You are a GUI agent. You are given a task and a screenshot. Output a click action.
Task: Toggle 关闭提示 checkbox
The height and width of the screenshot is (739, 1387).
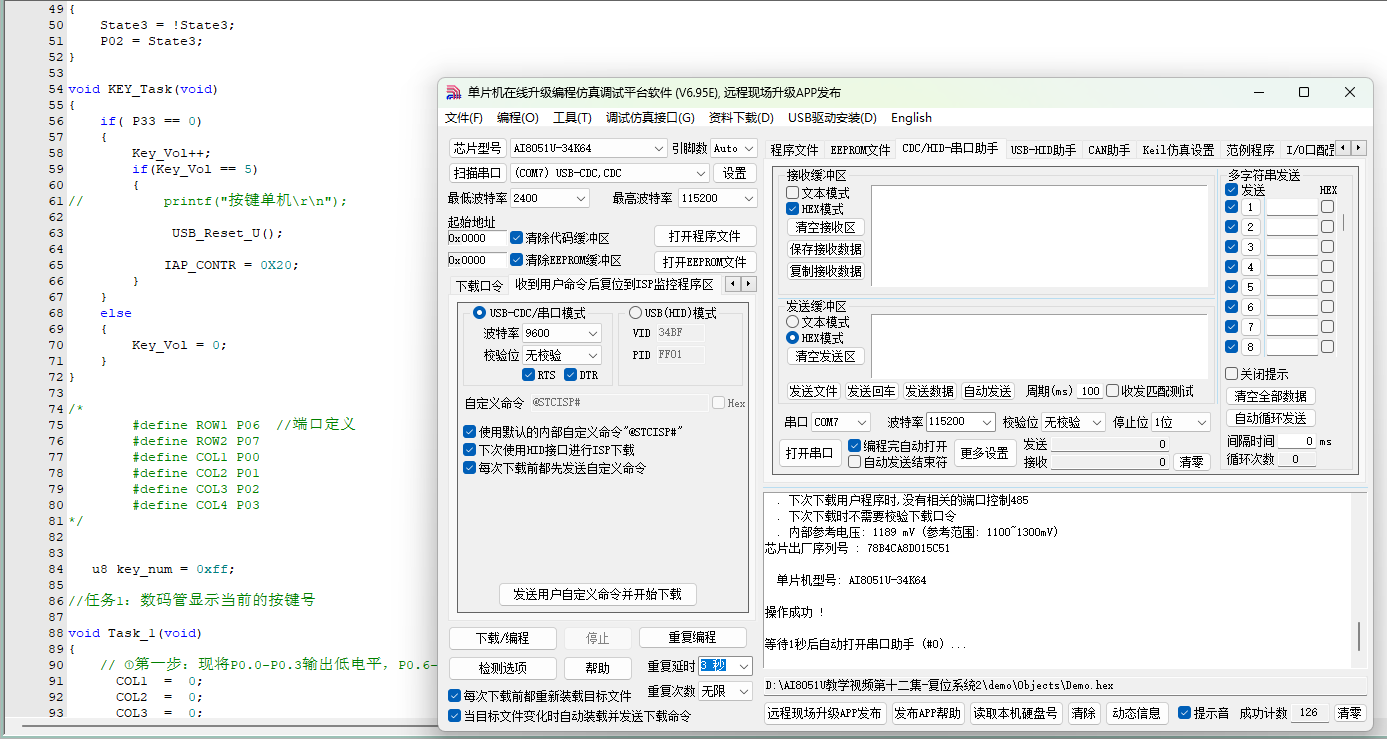1232,373
